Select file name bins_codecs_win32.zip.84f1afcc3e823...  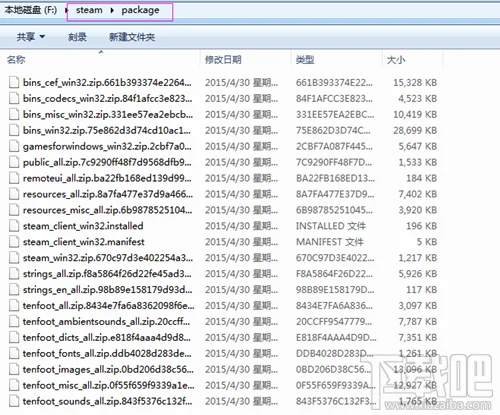click(x=107, y=98)
